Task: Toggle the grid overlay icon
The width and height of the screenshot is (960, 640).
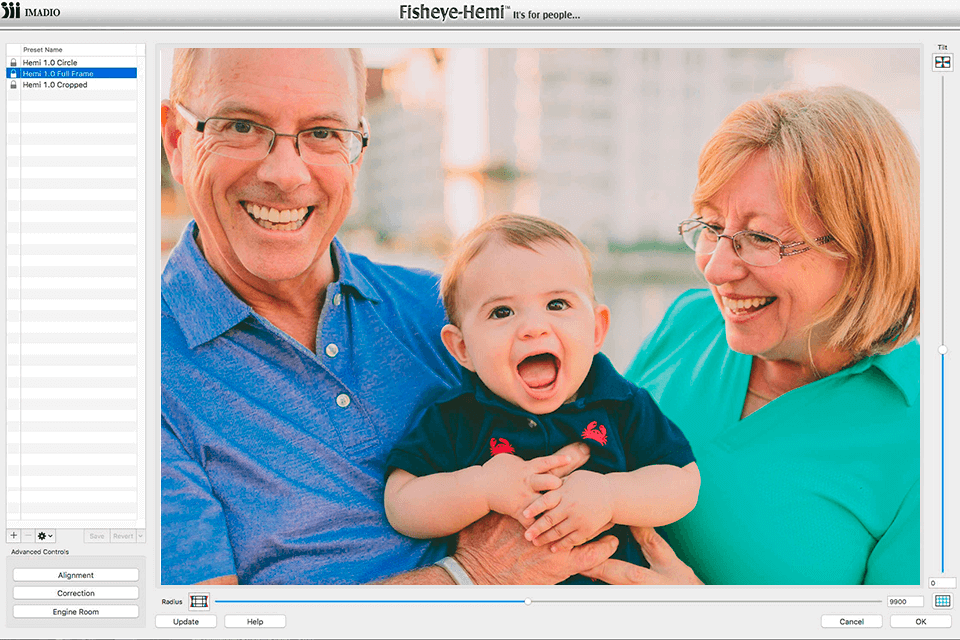Action: [x=942, y=601]
